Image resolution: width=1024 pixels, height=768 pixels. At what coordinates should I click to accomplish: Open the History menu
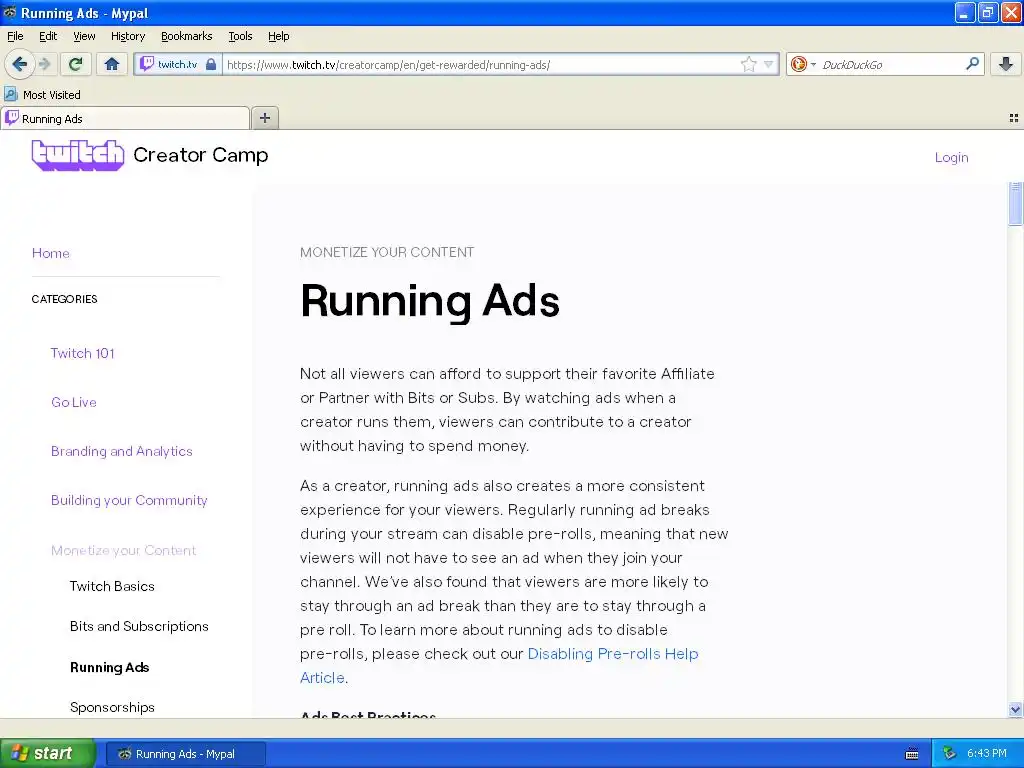point(127,36)
